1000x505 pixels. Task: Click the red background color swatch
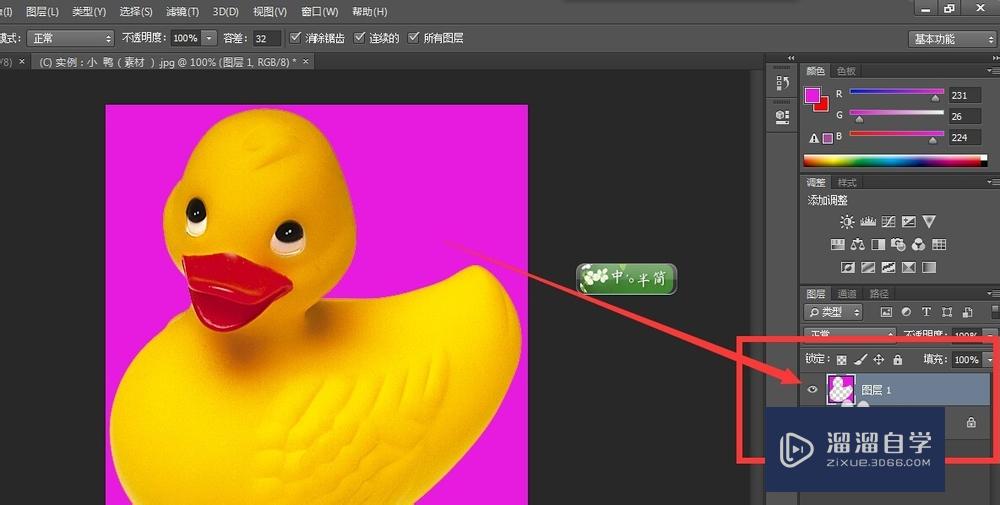(823, 105)
